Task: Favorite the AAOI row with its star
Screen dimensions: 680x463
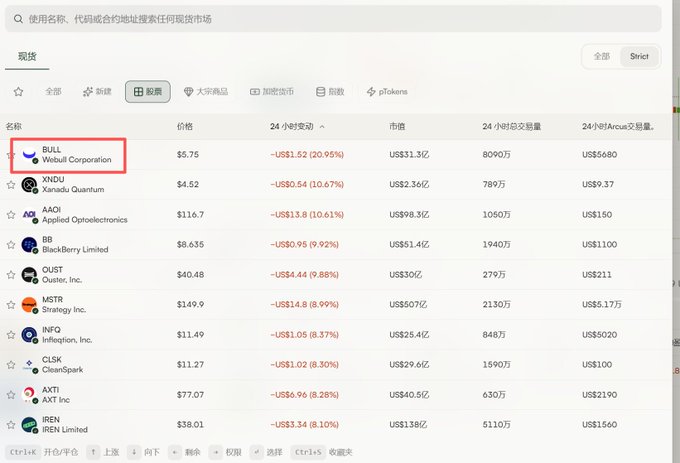Action: 11,215
